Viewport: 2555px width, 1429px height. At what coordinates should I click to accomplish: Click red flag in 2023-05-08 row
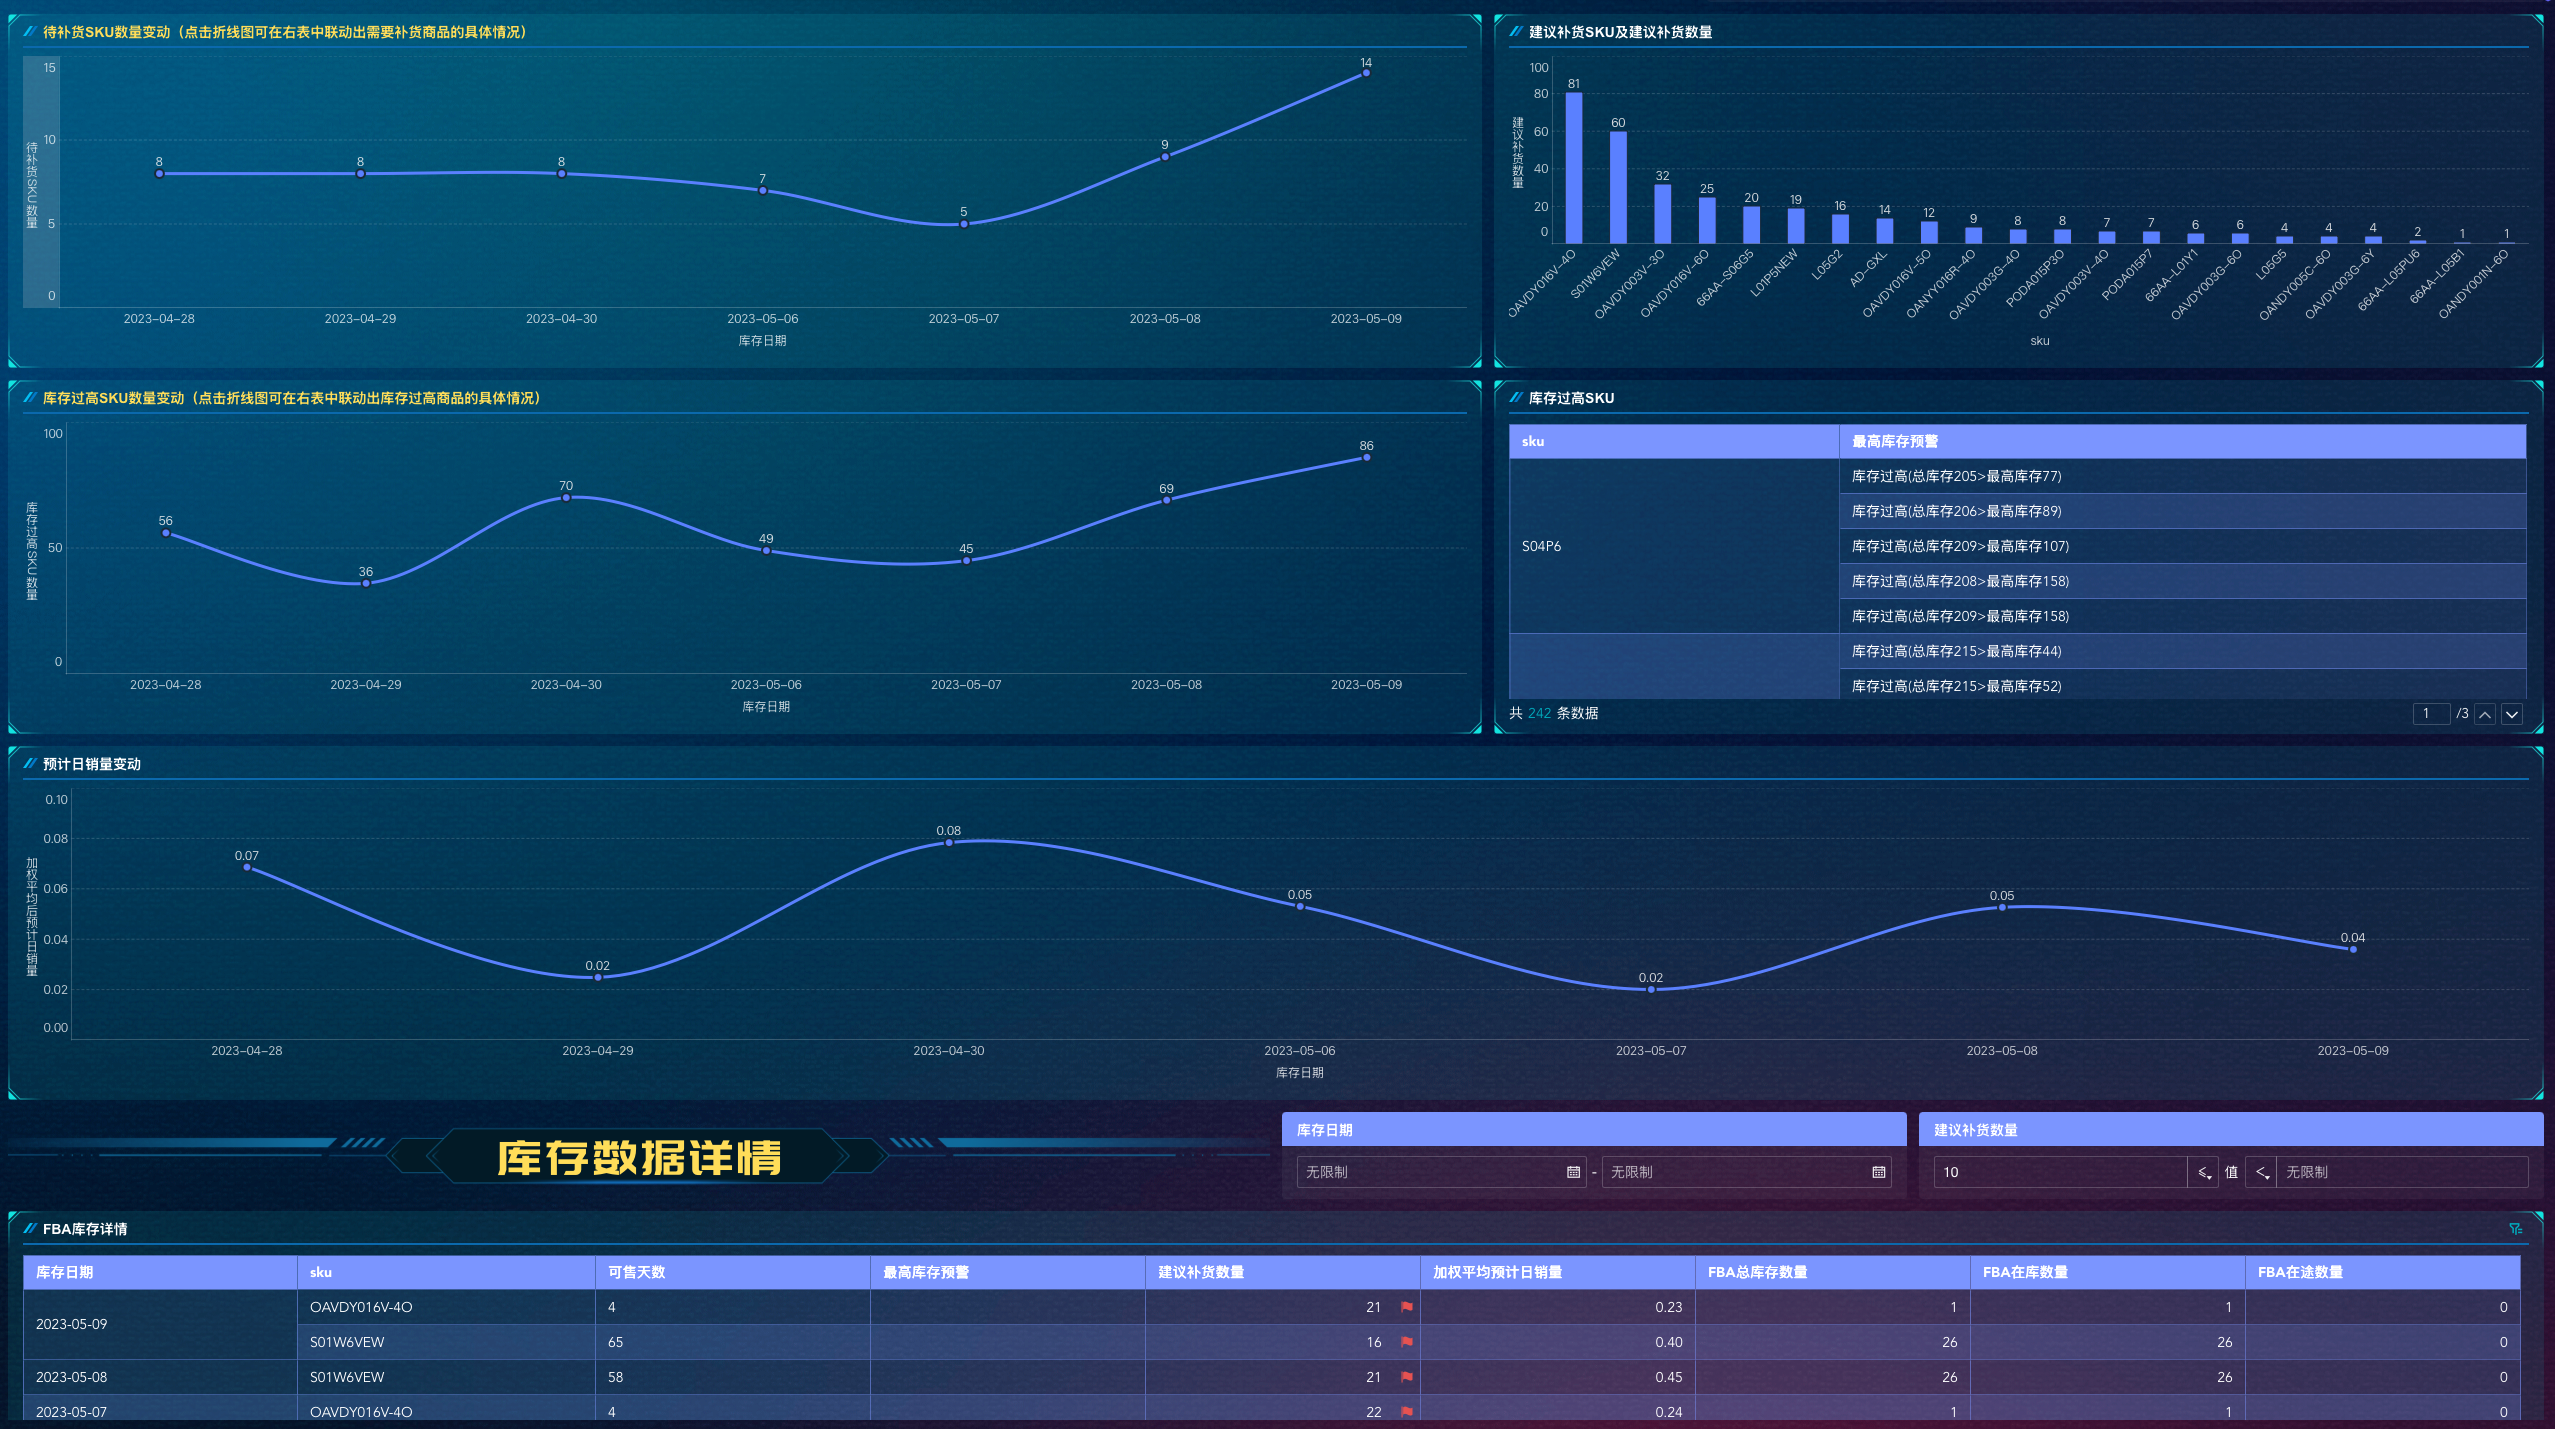coord(1407,1377)
